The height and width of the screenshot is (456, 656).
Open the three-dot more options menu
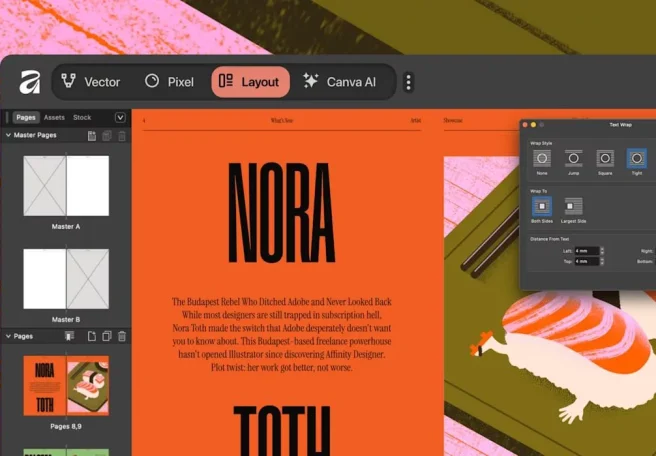pyautogui.click(x=408, y=82)
